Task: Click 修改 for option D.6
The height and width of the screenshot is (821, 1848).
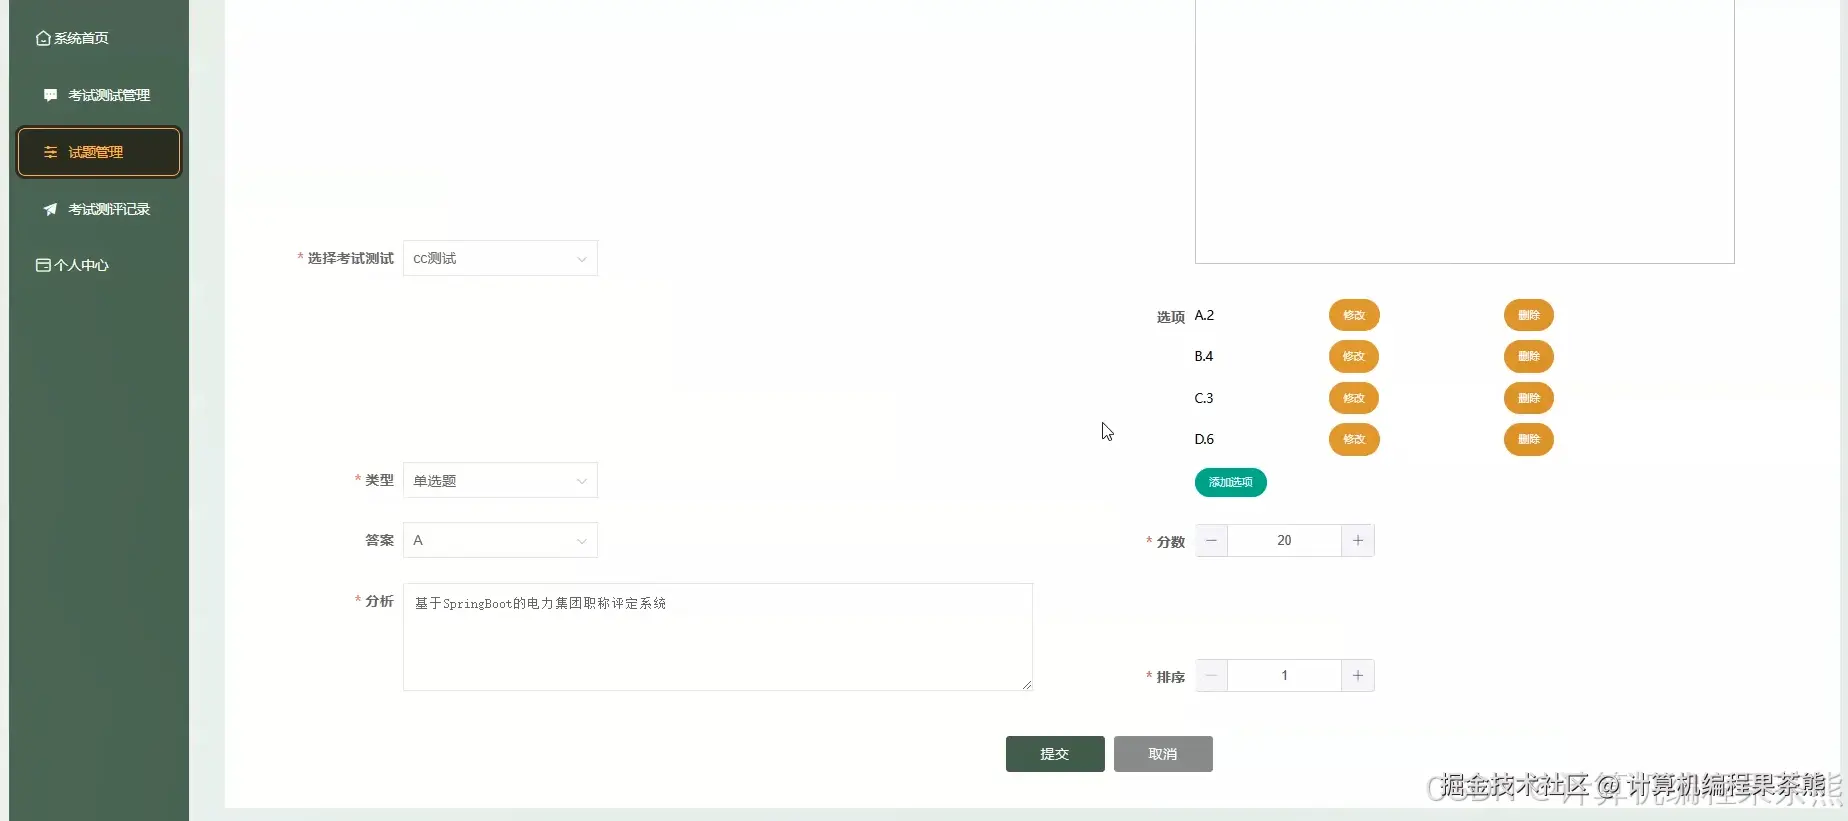Action: click(x=1354, y=439)
